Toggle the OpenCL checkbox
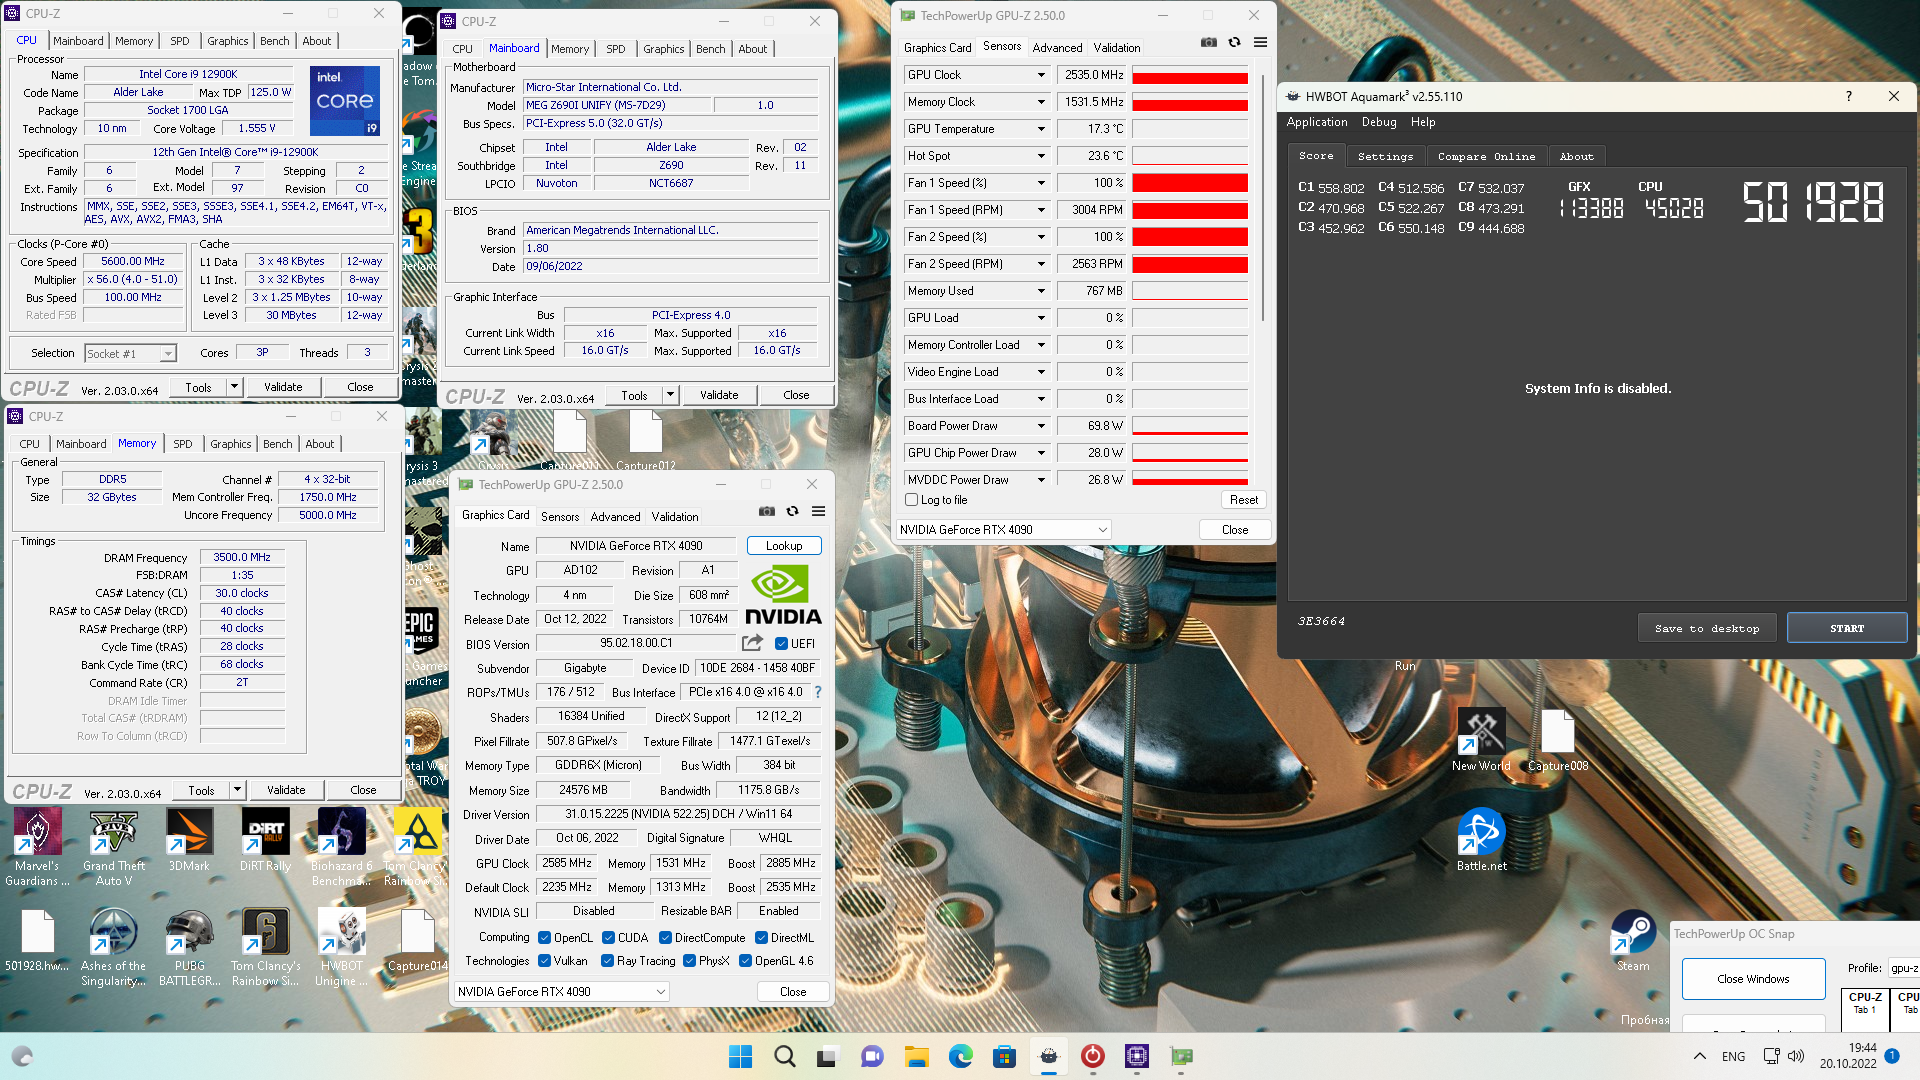The width and height of the screenshot is (1920, 1080). point(544,938)
